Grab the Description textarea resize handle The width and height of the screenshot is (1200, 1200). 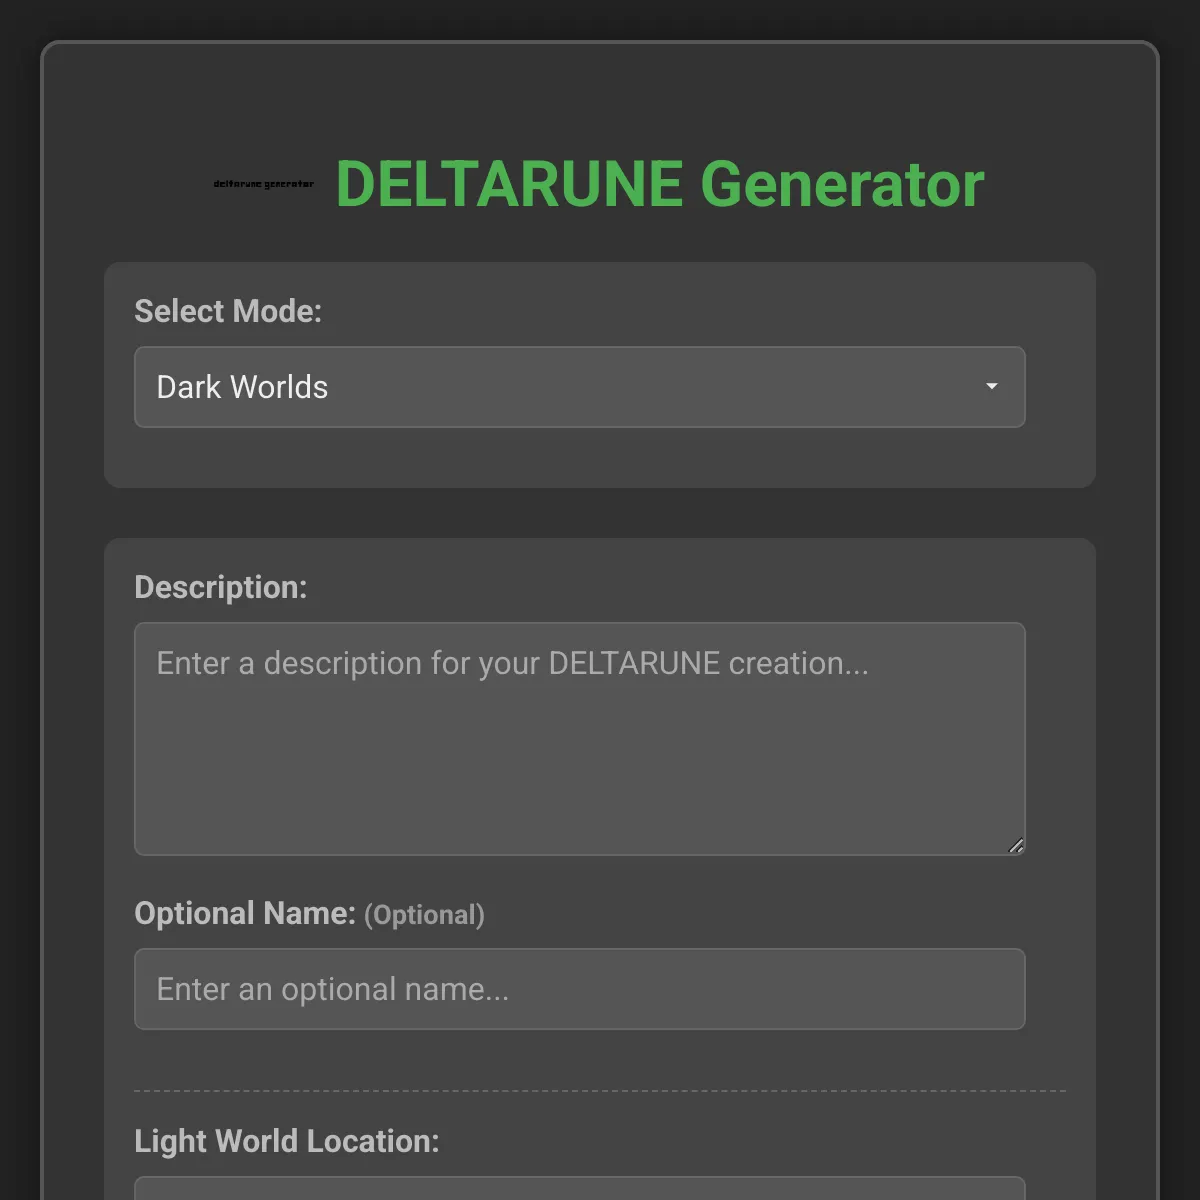tap(1016, 846)
